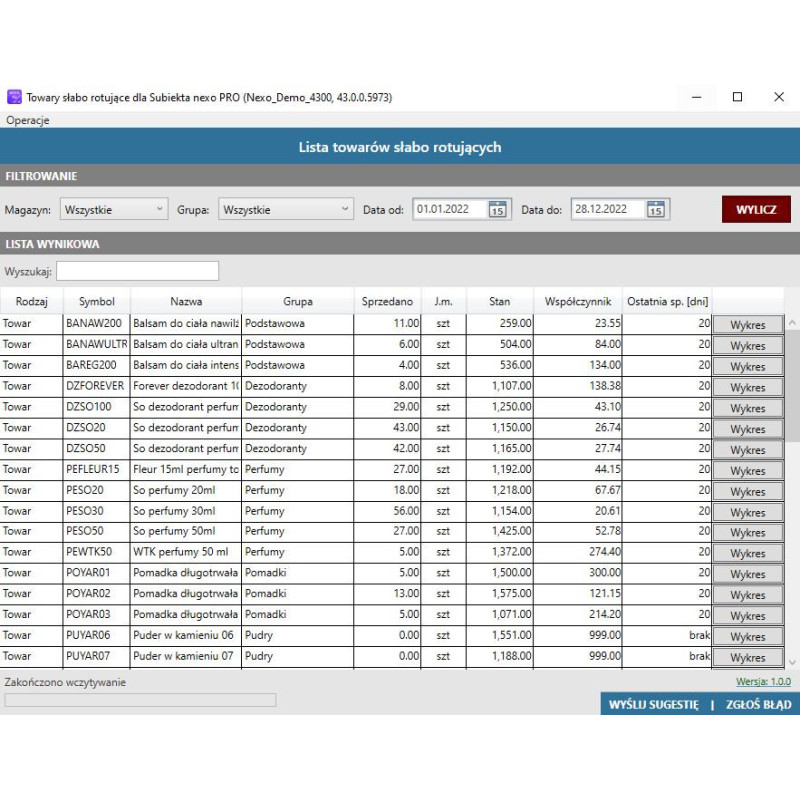Expand the Grupa dropdown
800x800 pixels.
(x=286, y=209)
